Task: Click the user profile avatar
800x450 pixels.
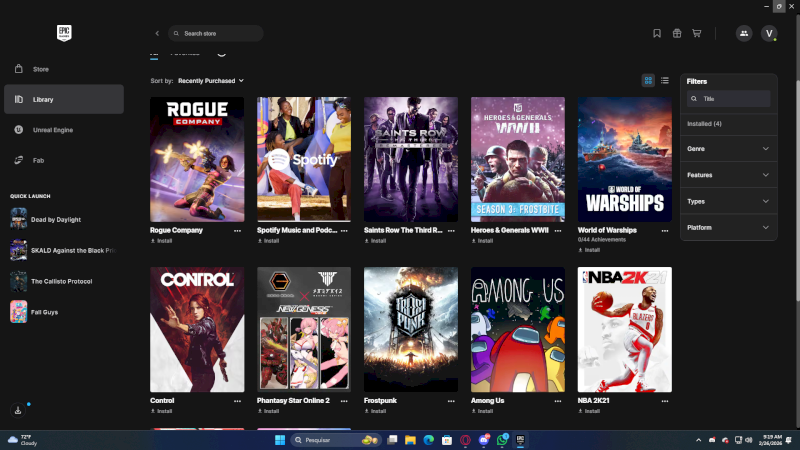Action: coord(769,33)
